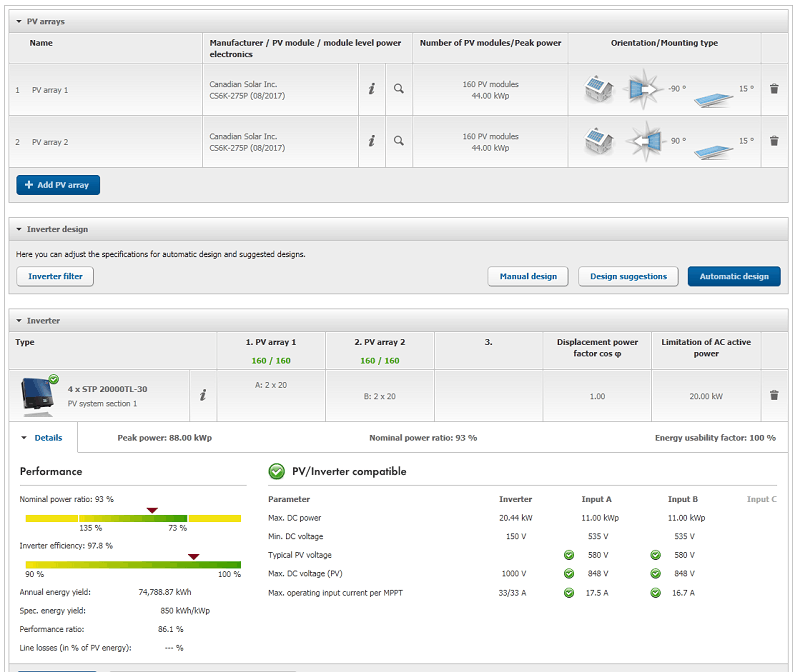Collapse the Inverter section

pos(20,321)
